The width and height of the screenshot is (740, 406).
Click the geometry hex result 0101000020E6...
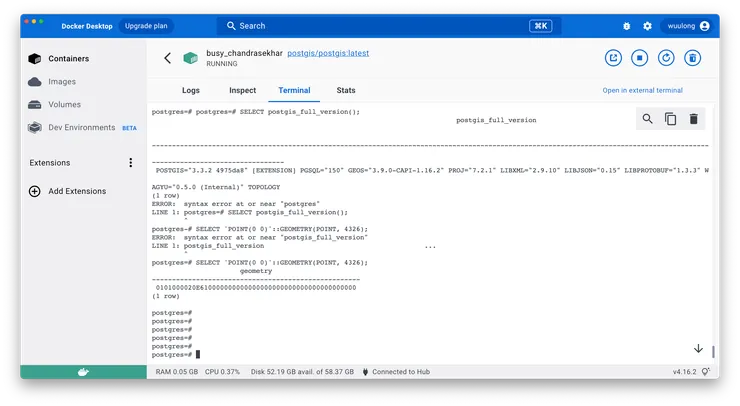tap(256, 288)
